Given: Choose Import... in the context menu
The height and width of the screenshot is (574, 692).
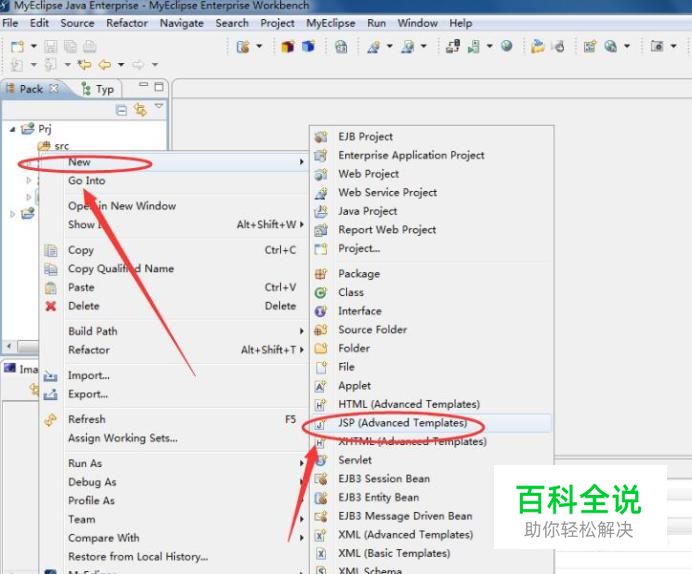Looking at the screenshot, I should tap(174, 375).
